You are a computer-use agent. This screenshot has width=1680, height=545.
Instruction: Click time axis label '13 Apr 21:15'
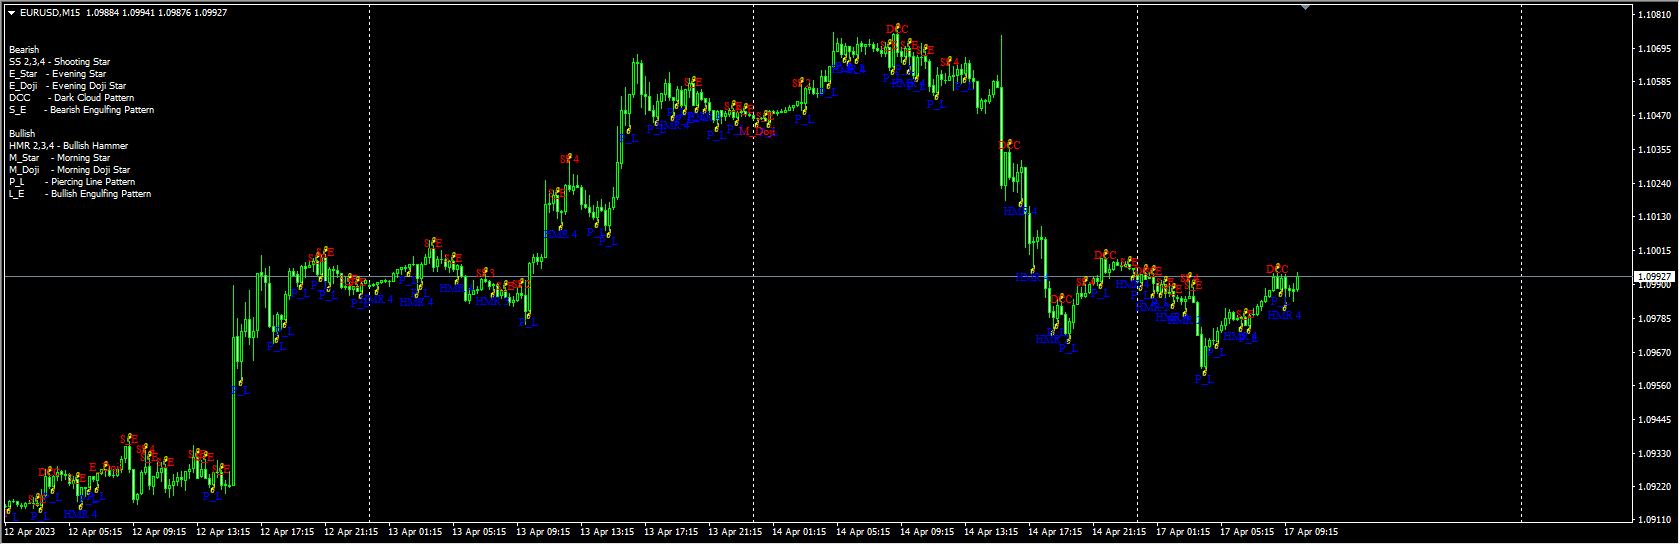point(735,532)
